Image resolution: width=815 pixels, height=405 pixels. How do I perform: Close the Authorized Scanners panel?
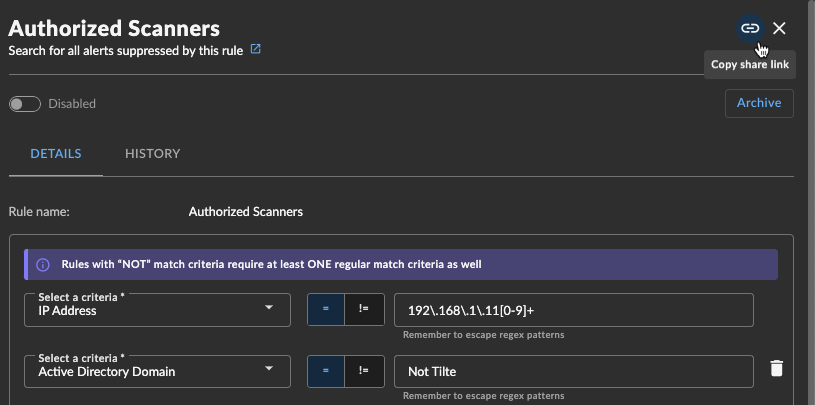[x=779, y=28]
